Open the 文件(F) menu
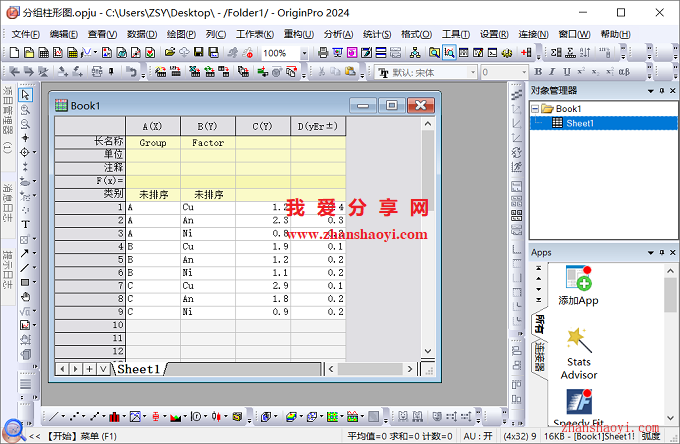The image size is (680, 444). [25, 34]
